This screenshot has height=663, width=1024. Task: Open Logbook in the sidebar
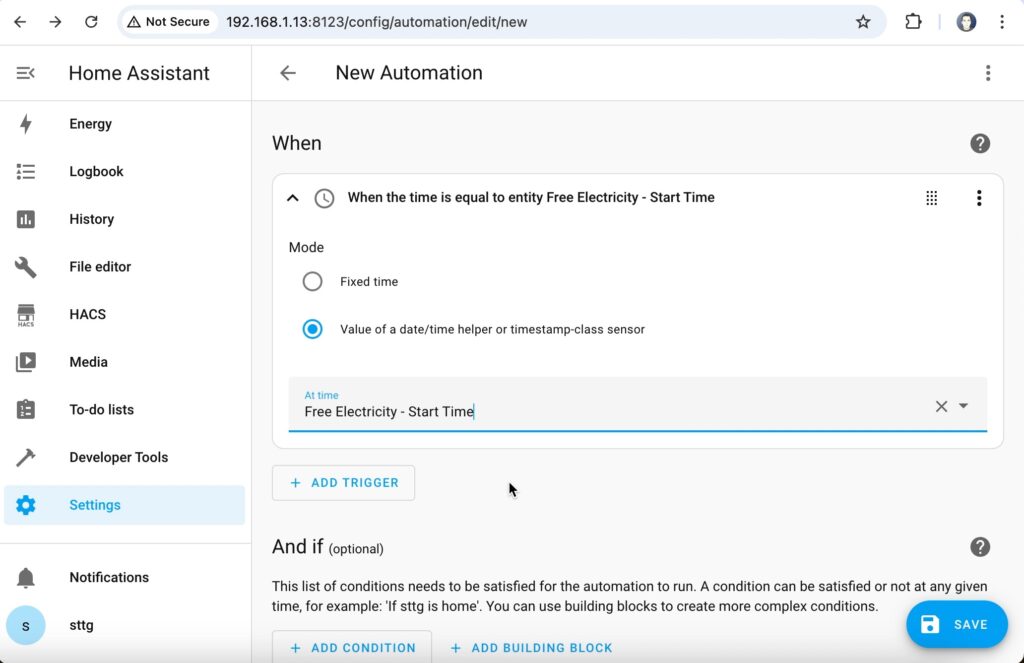pyautogui.click(x=124, y=172)
